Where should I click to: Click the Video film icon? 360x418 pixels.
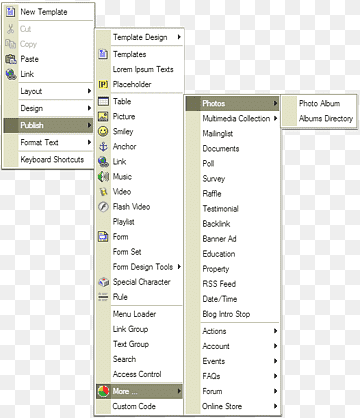coord(103,192)
